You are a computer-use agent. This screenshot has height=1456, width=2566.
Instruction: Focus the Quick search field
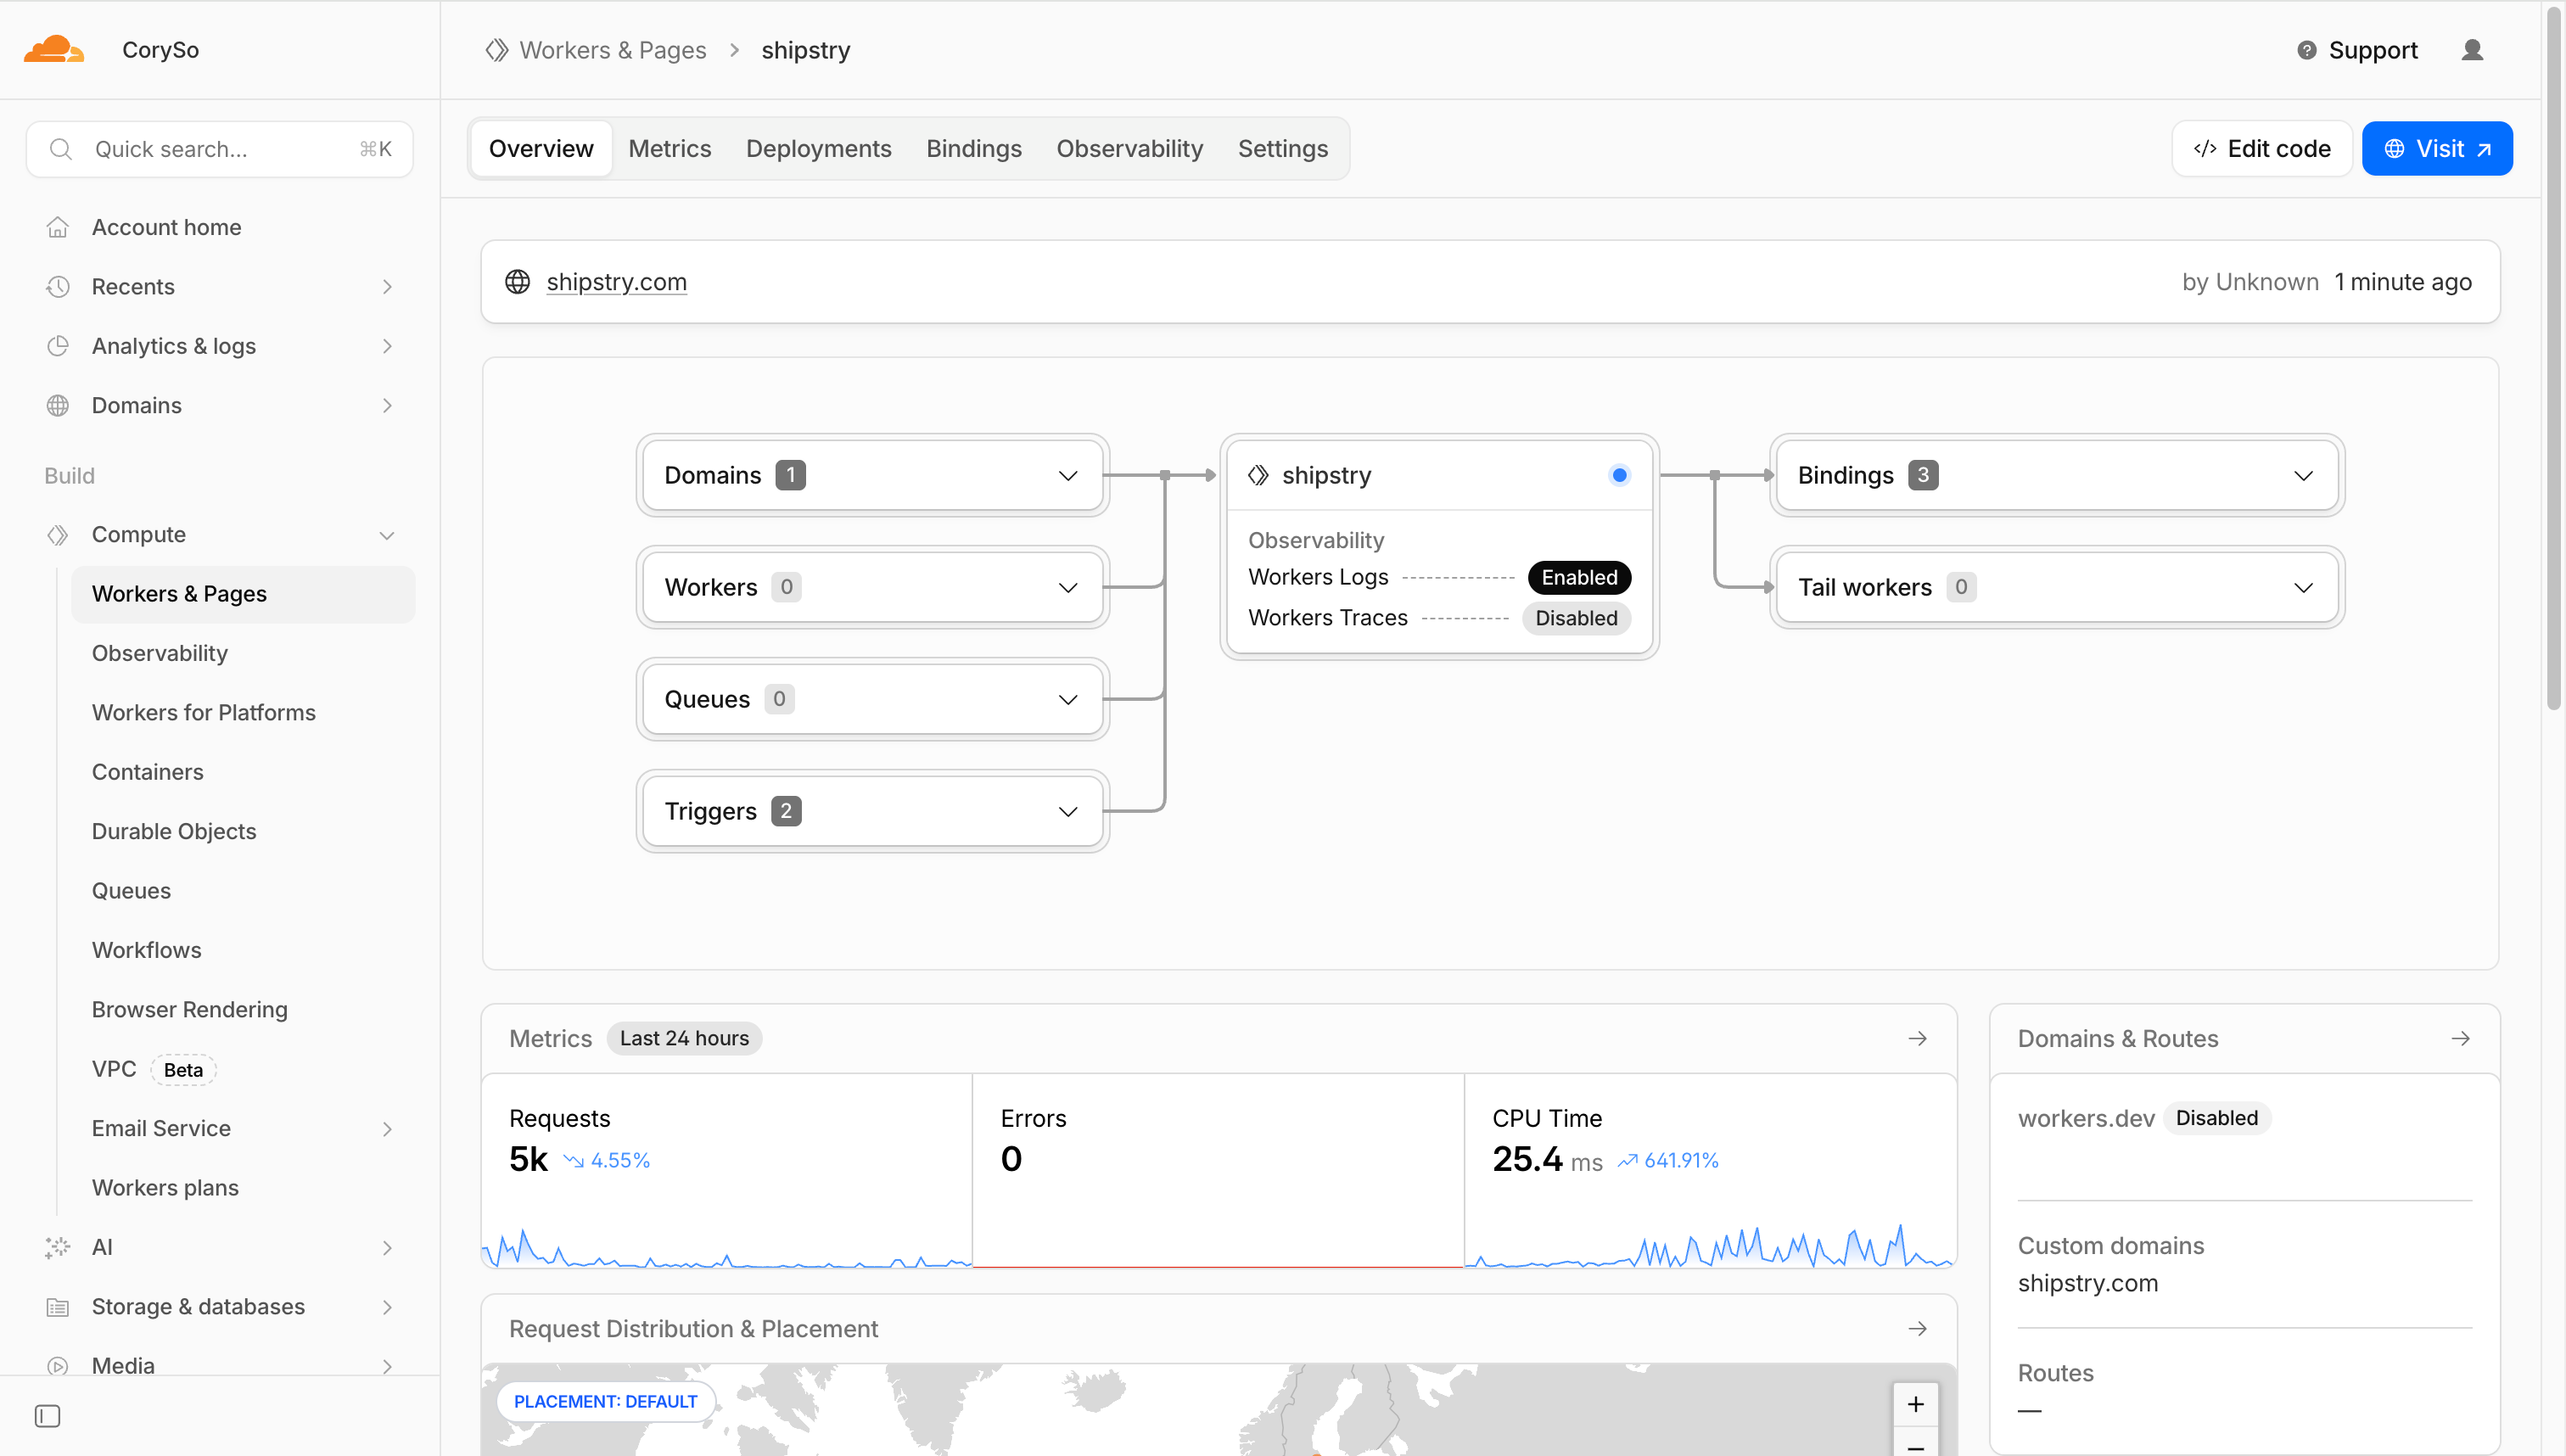click(220, 149)
